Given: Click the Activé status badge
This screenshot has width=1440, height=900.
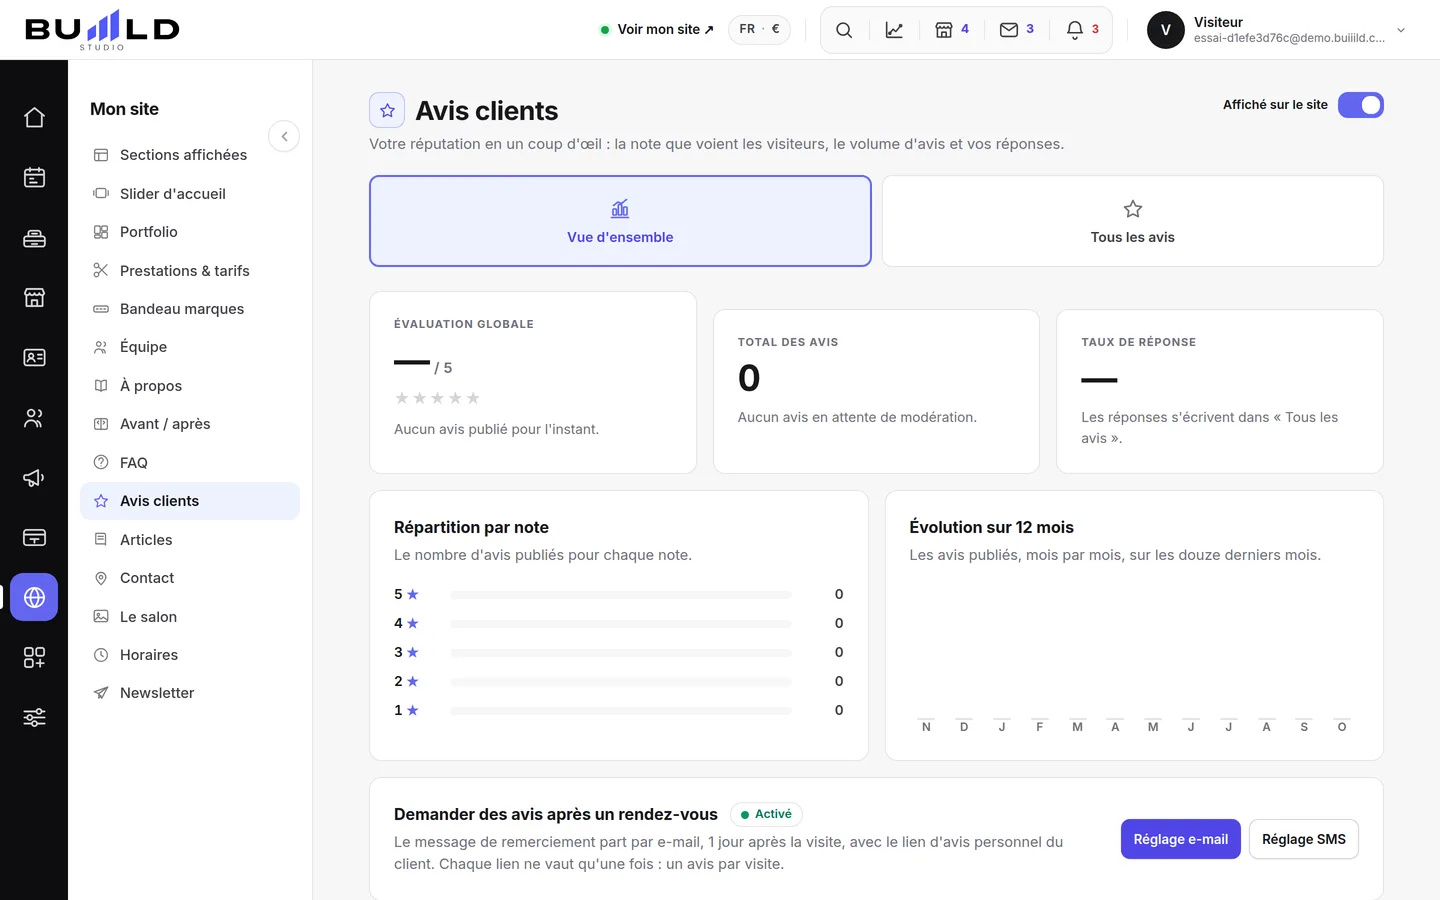Looking at the screenshot, I should coord(766,814).
